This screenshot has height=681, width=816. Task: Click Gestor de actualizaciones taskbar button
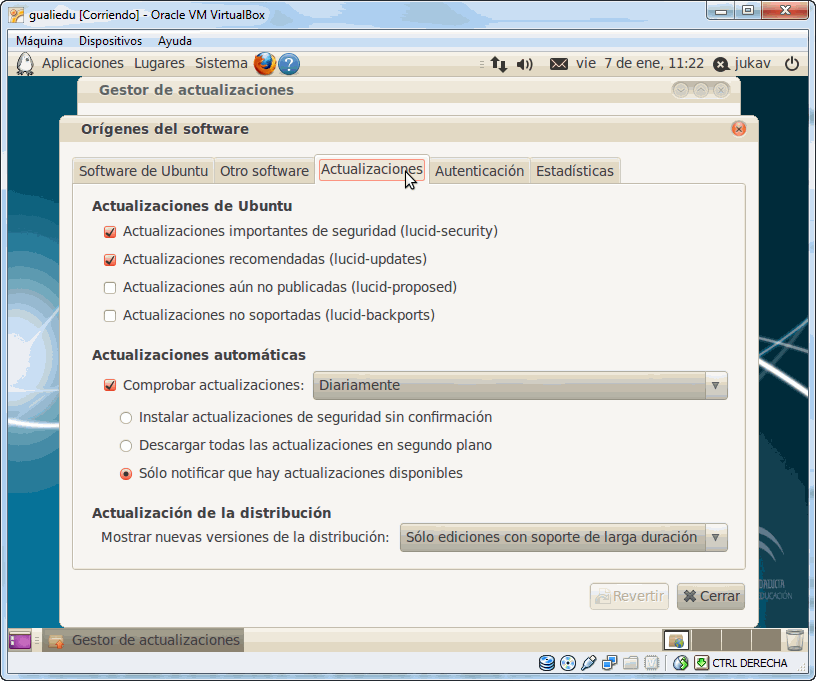(145, 640)
